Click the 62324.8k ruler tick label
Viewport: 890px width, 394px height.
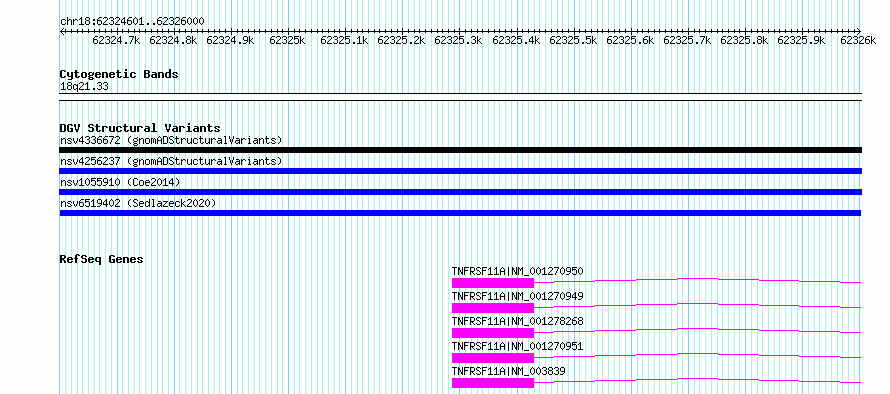coord(173,40)
